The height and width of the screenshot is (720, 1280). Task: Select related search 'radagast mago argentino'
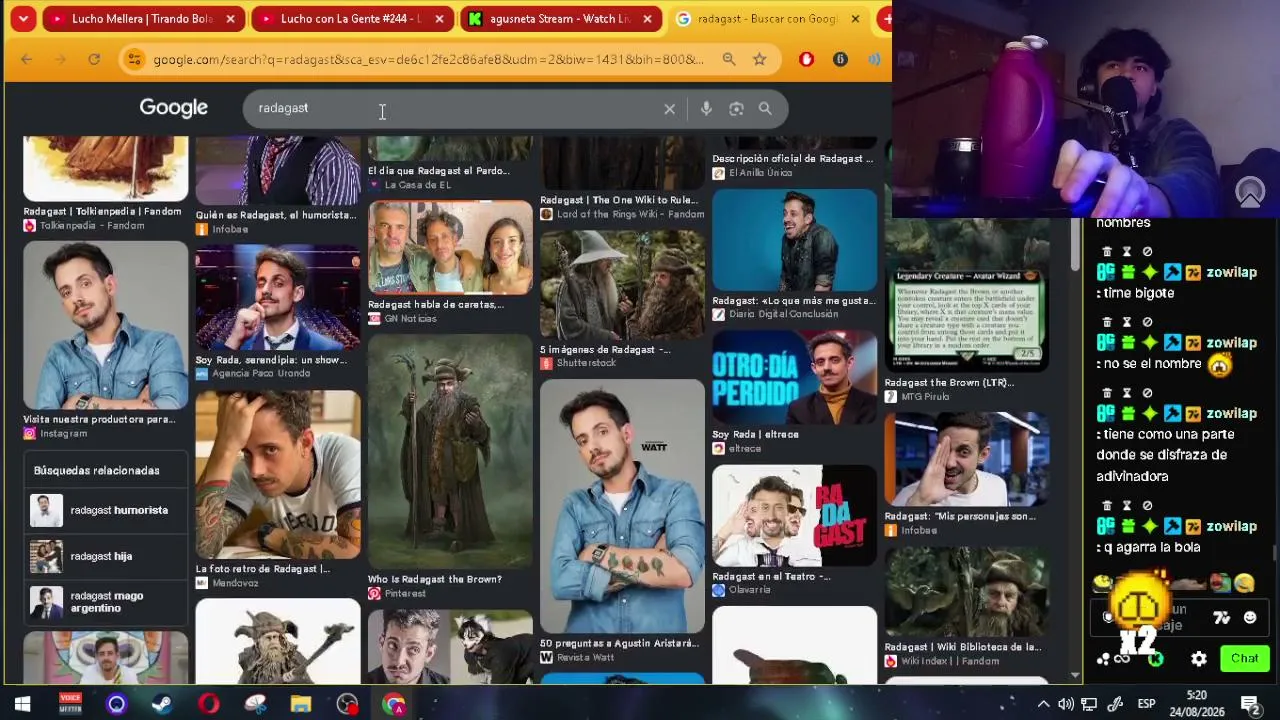(105, 602)
